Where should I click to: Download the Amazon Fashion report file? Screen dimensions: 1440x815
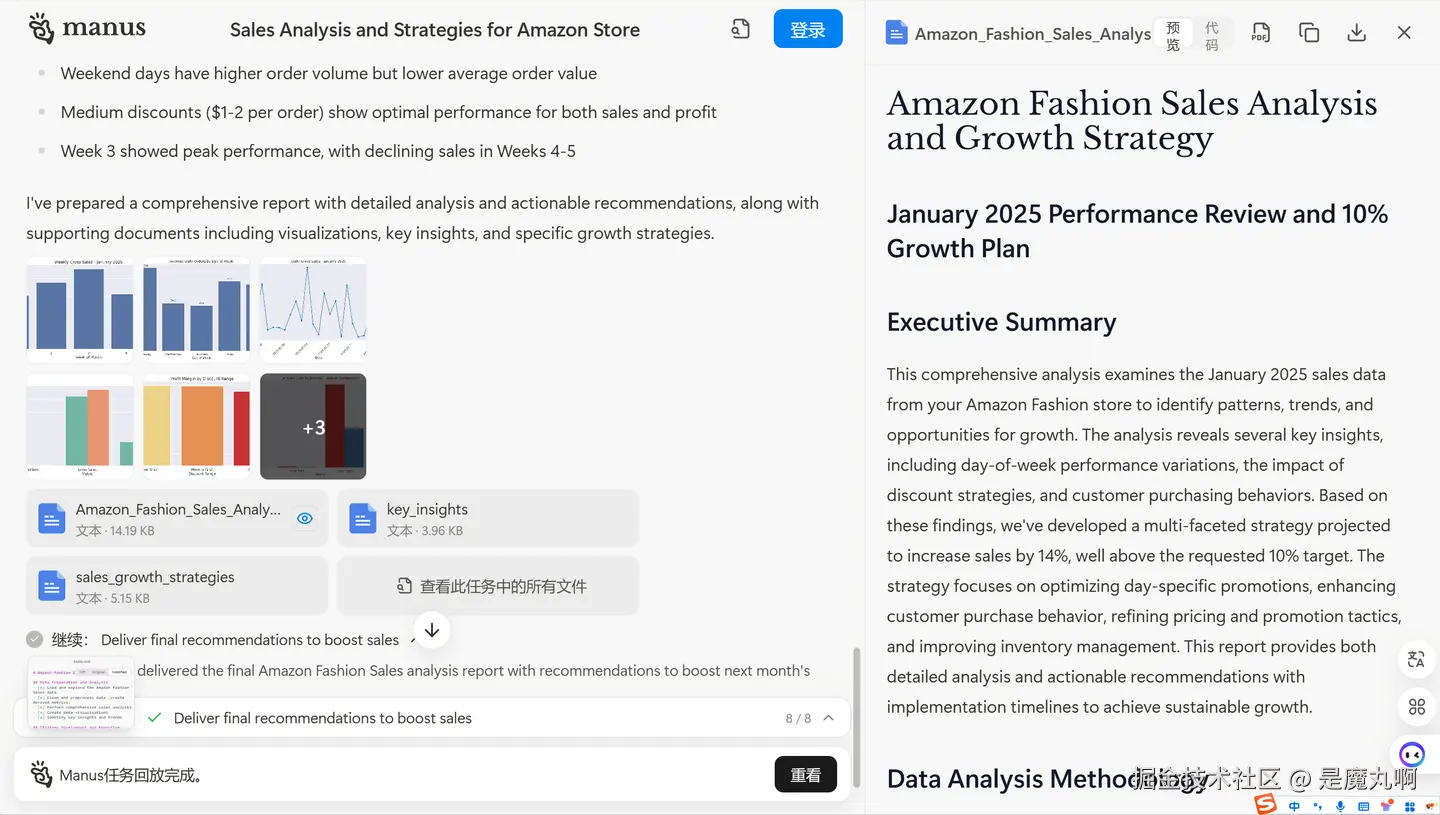1356,33
